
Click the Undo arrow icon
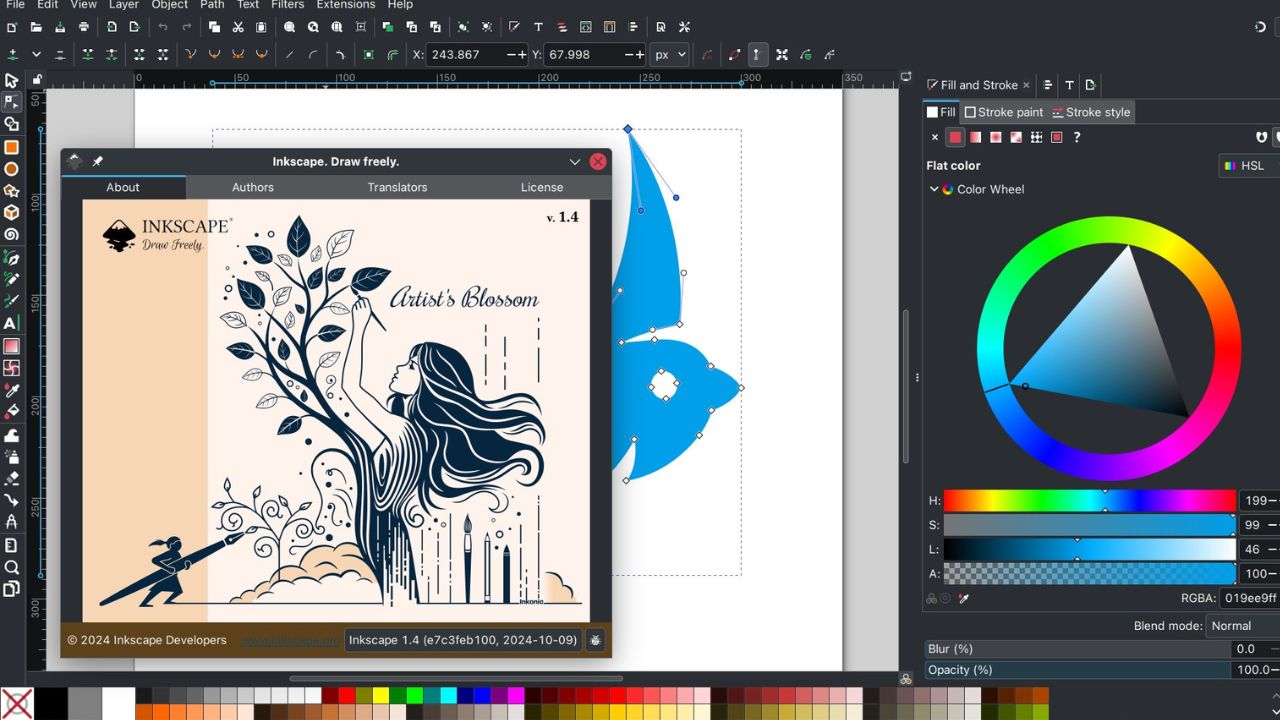163,27
